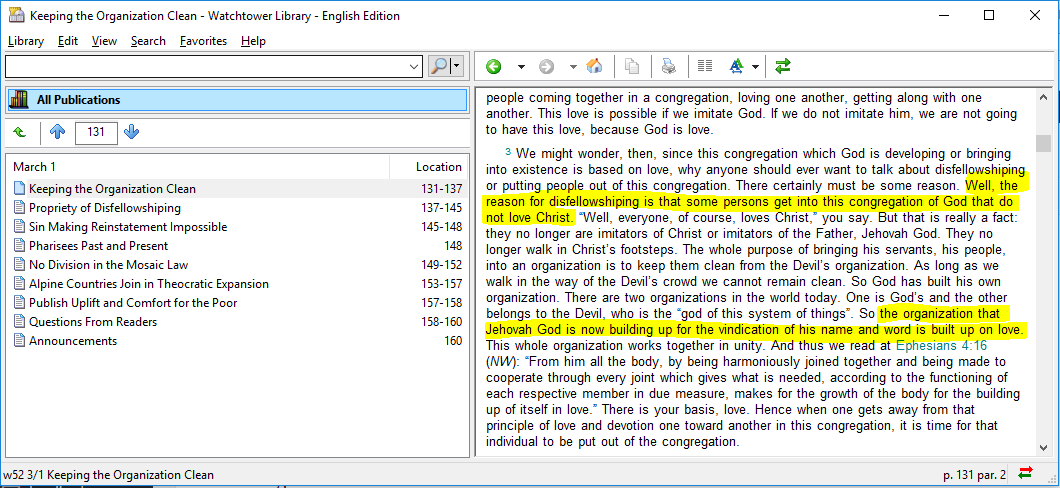Click the magnifying glass Search button
1060x488 pixels.
pos(439,66)
